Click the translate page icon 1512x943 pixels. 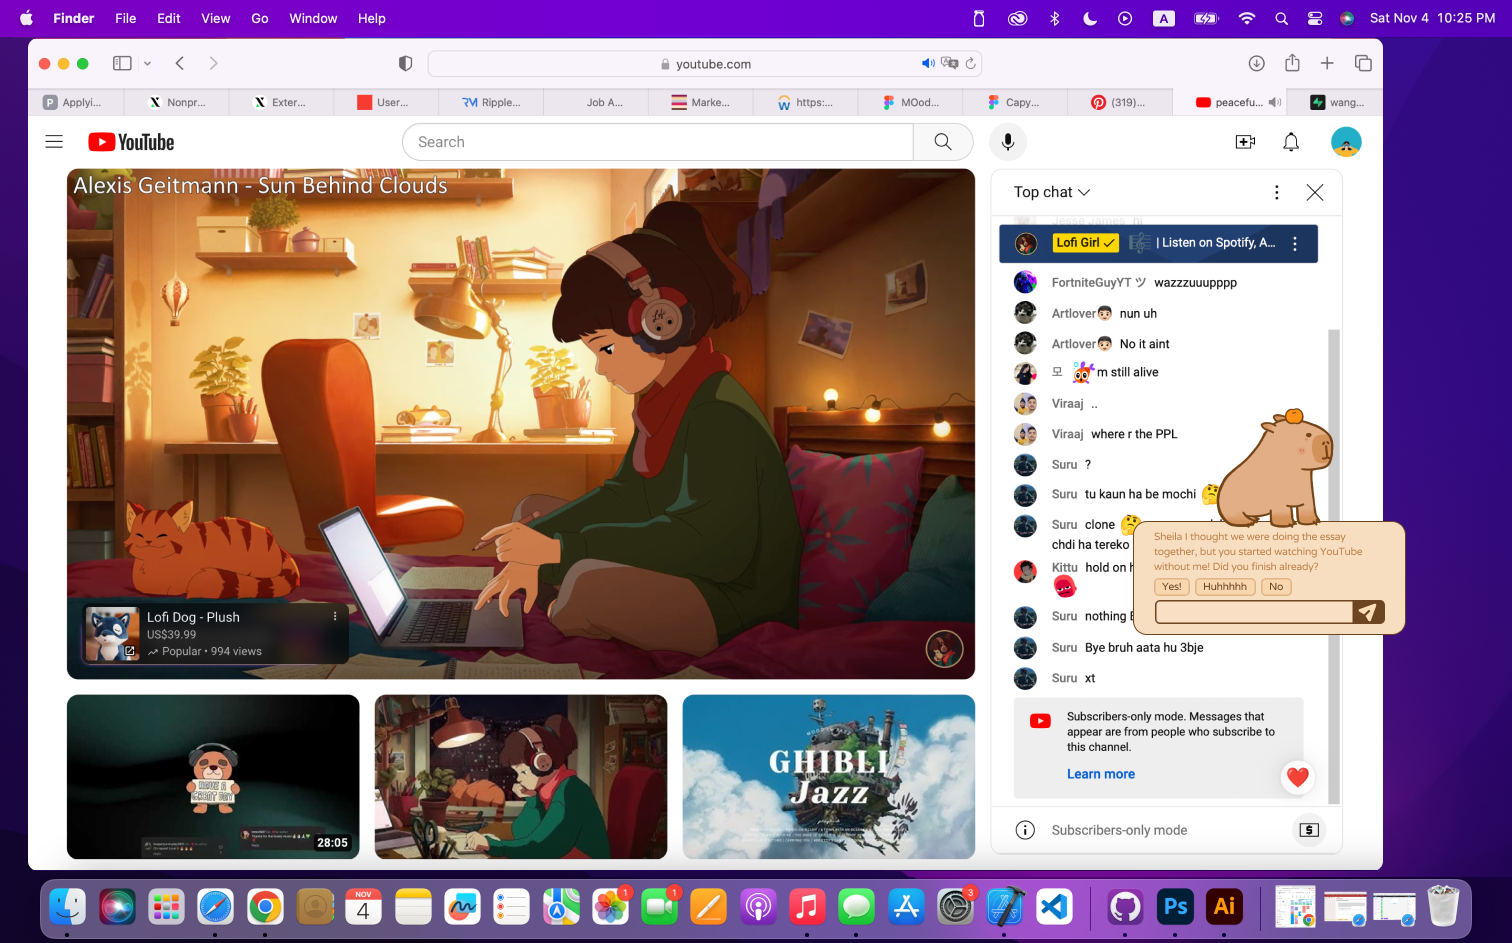(x=950, y=63)
